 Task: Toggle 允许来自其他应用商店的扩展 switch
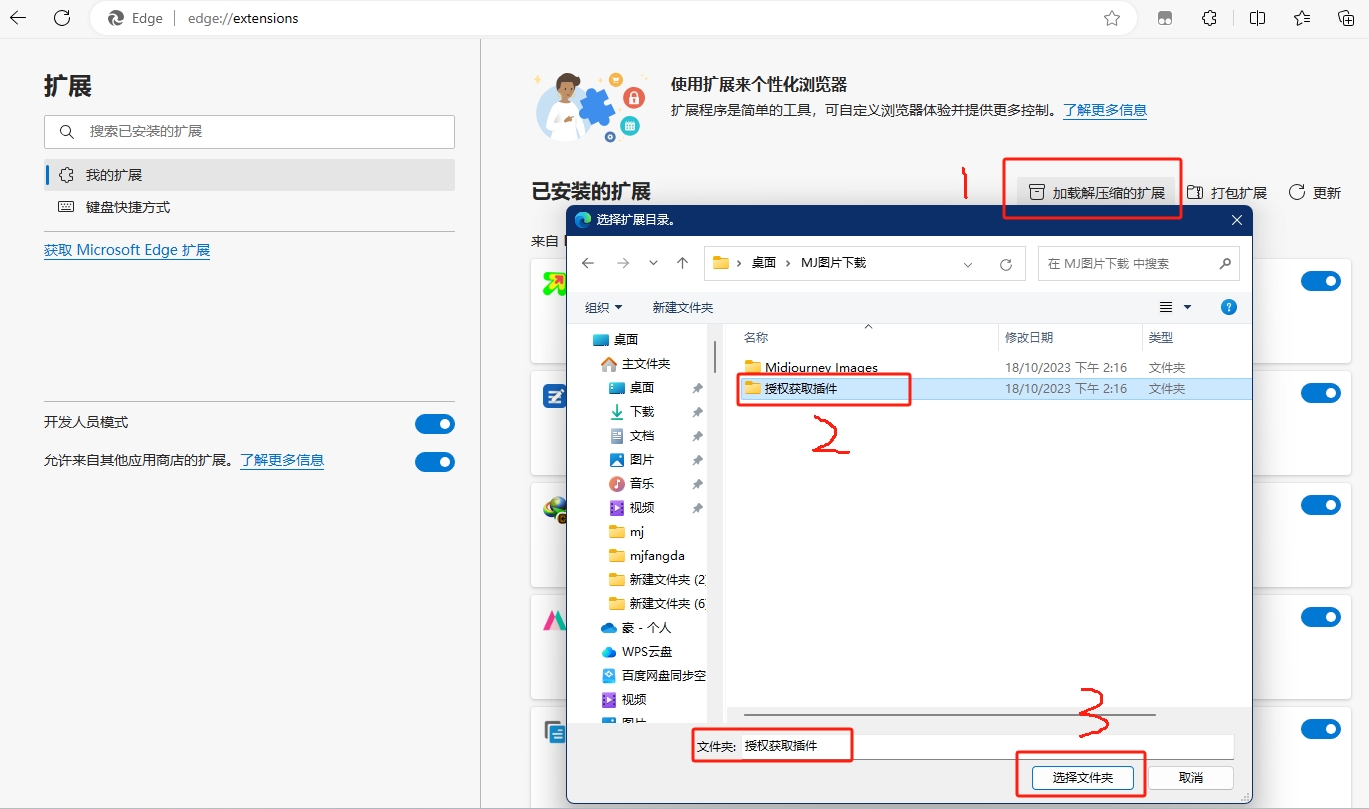(435, 462)
